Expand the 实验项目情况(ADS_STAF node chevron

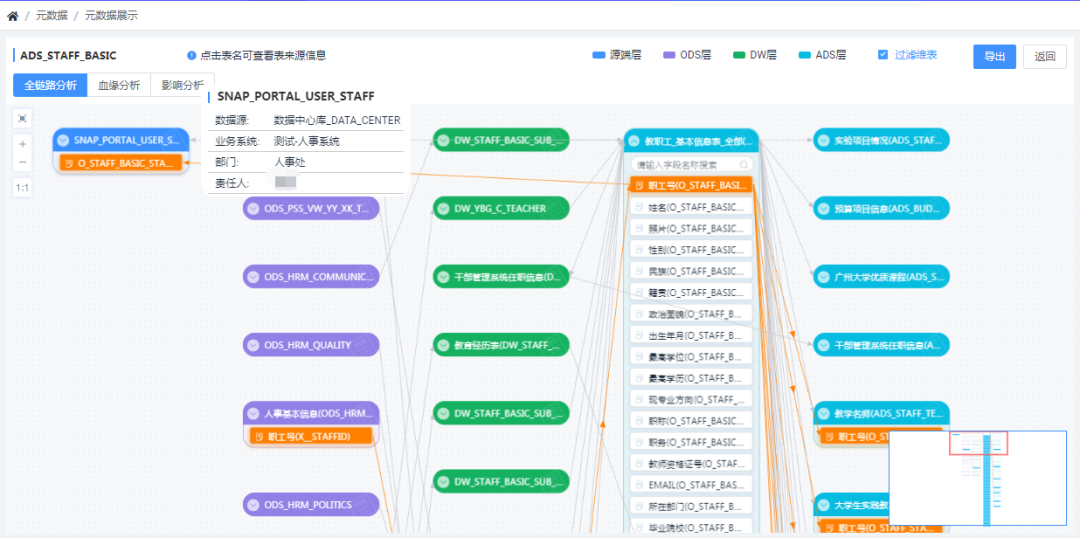pyautogui.click(x=824, y=141)
